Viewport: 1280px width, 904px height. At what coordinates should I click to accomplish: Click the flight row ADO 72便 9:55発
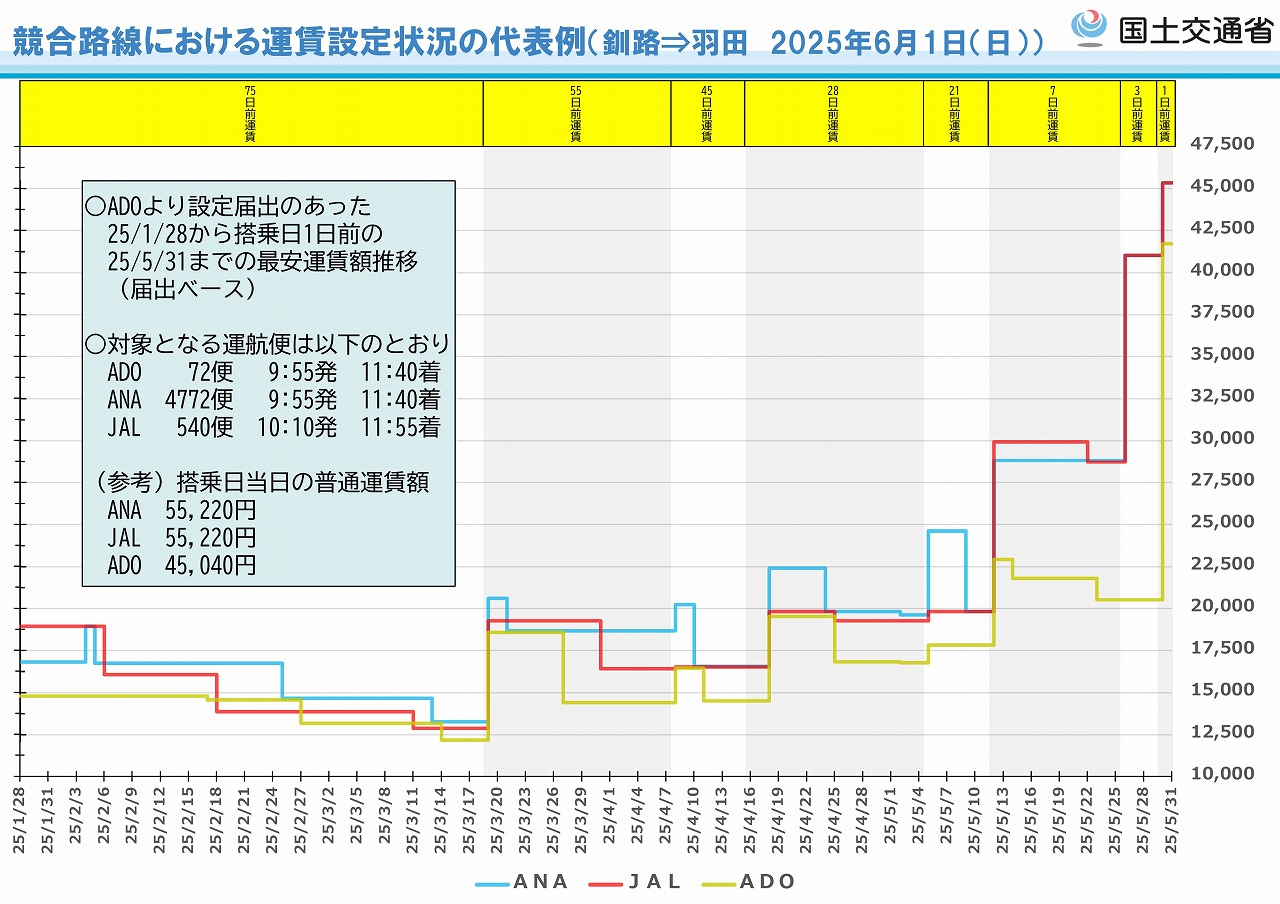coord(273,372)
